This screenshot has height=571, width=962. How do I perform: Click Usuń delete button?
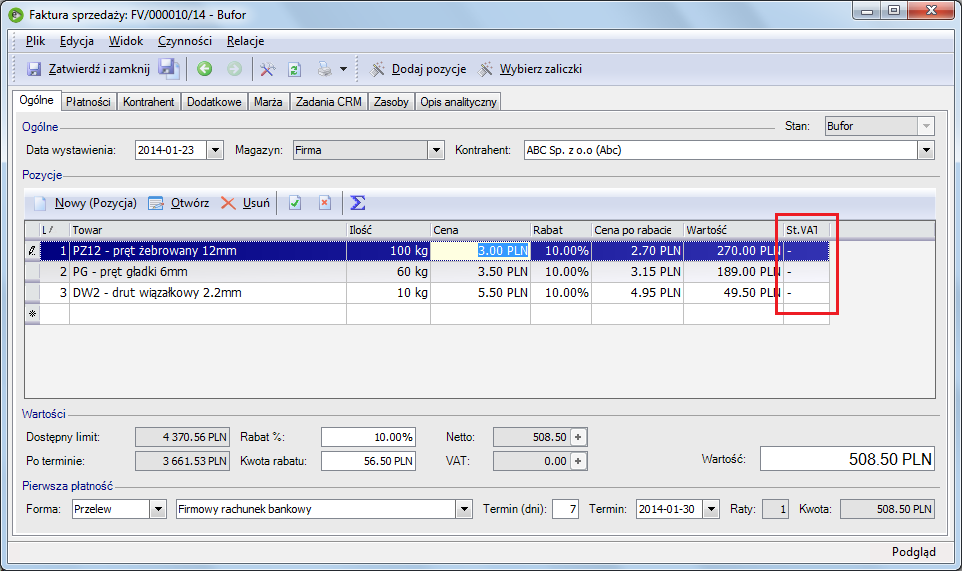click(245, 203)
